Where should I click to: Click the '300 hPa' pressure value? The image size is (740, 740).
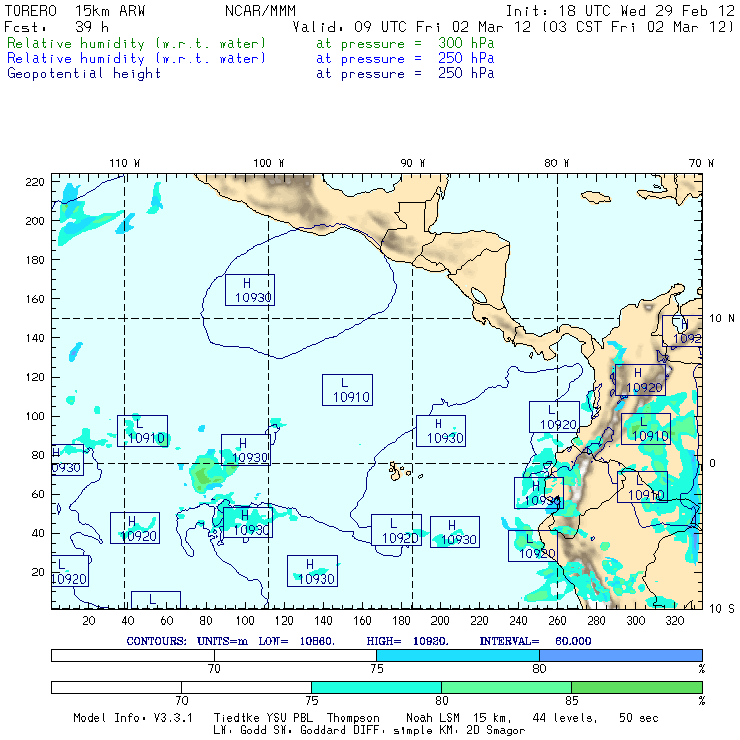(466, 43)
